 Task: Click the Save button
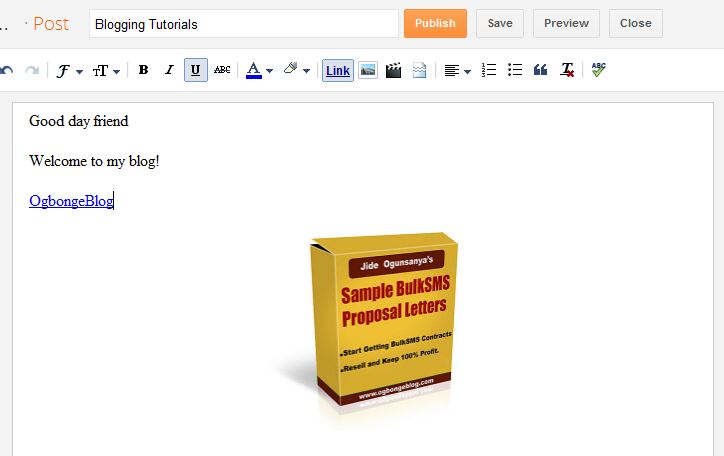coord(500,23)
